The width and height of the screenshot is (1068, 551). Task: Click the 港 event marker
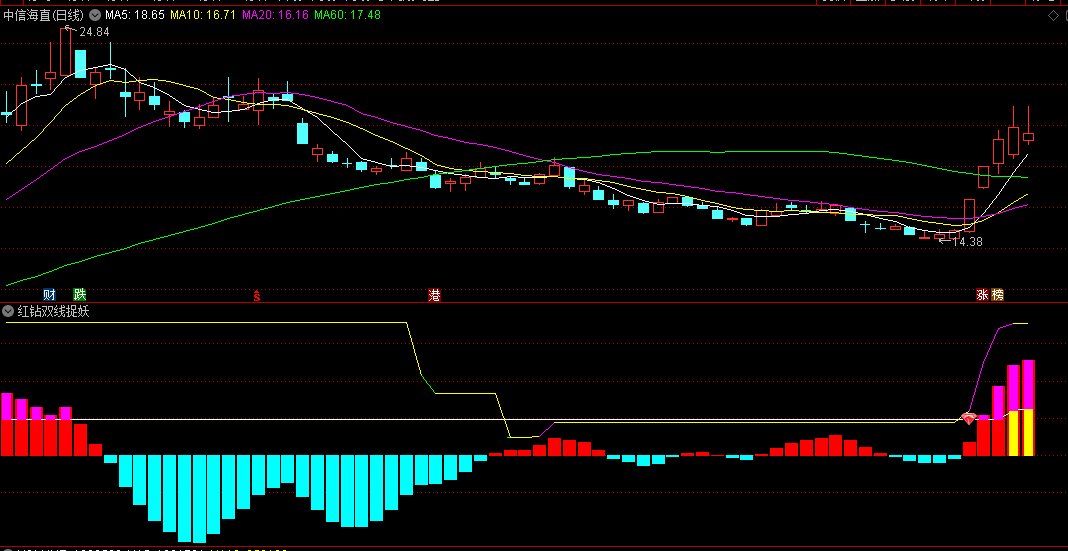point(434,295)
